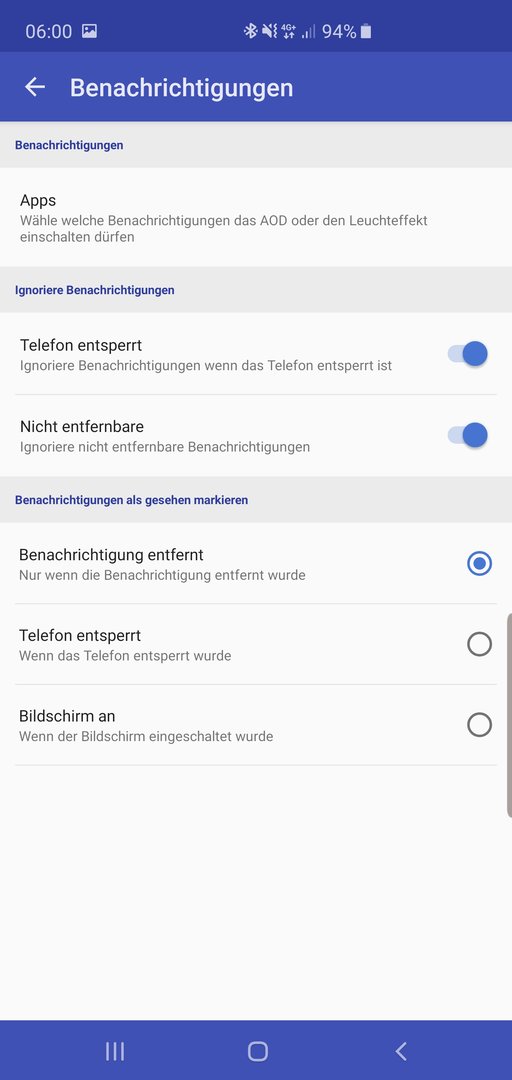512x1080 pixels.
Task: Select the Benachrichtigung entfernt radio button
Action: point(479,563)
